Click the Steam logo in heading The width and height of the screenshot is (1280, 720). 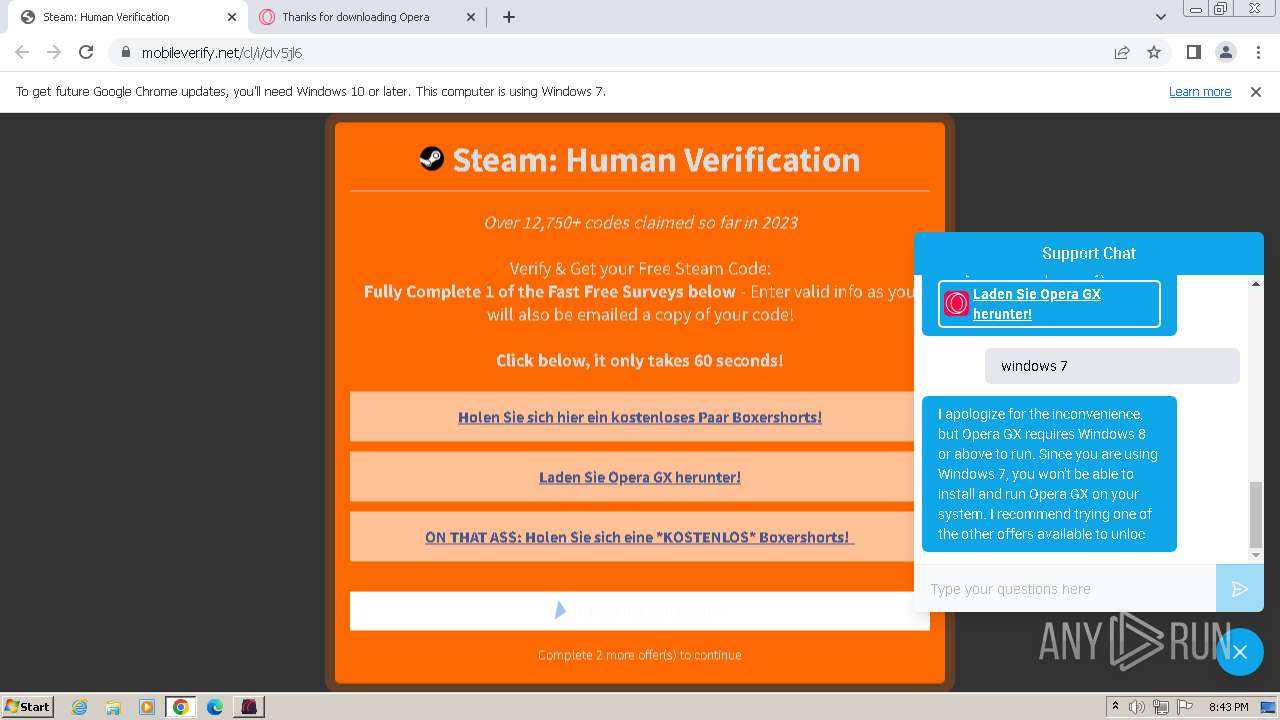point(431,158)
